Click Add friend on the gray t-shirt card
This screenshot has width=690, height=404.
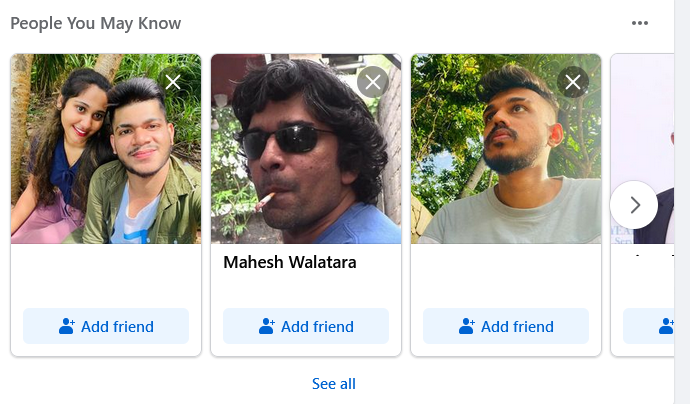(x=506, y=326)
